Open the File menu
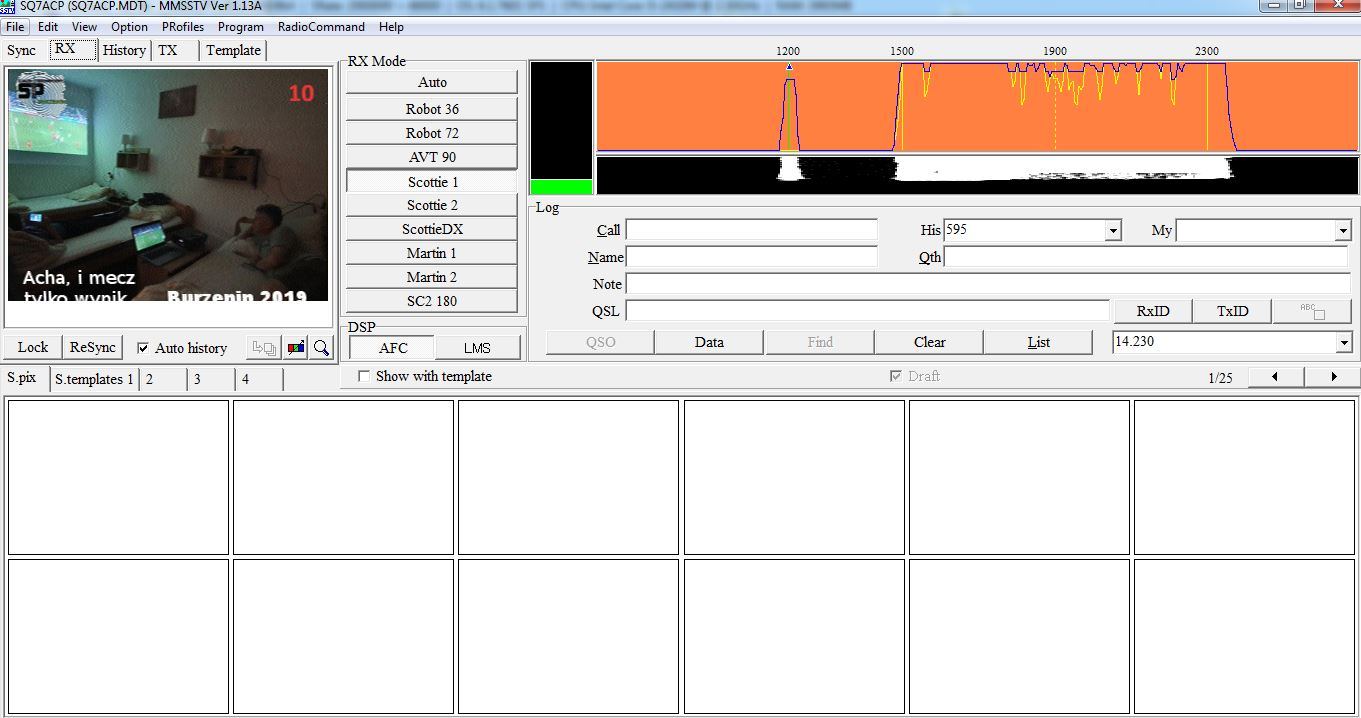1361x718 pixels. (x=15, y=27)
